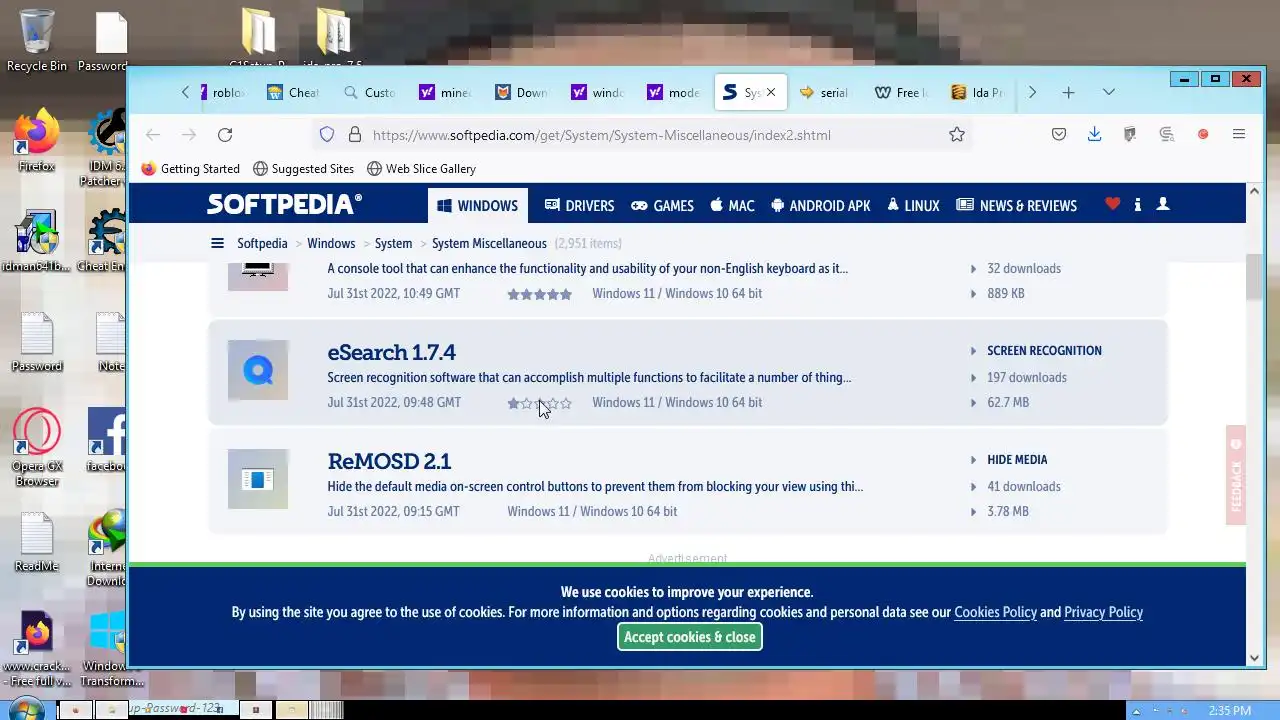Open the Getting Started bookmark
The width and height of the screenshot is (1280, 720).
191,169
